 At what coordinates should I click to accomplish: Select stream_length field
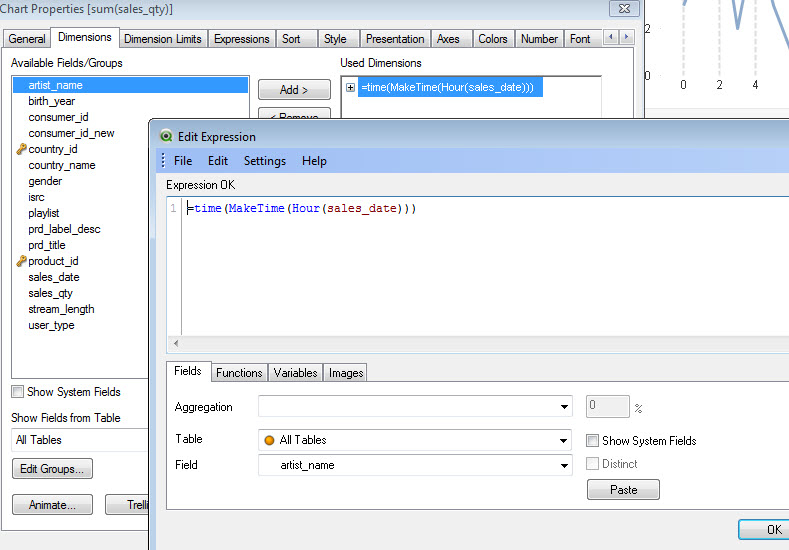61,309
